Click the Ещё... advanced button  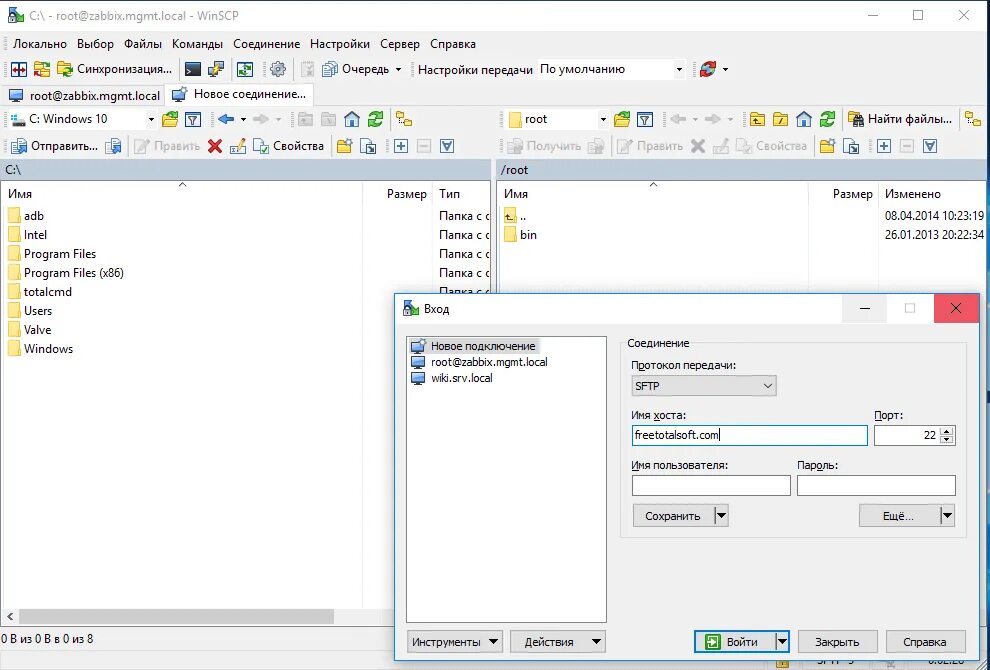(x=899, y=516)
